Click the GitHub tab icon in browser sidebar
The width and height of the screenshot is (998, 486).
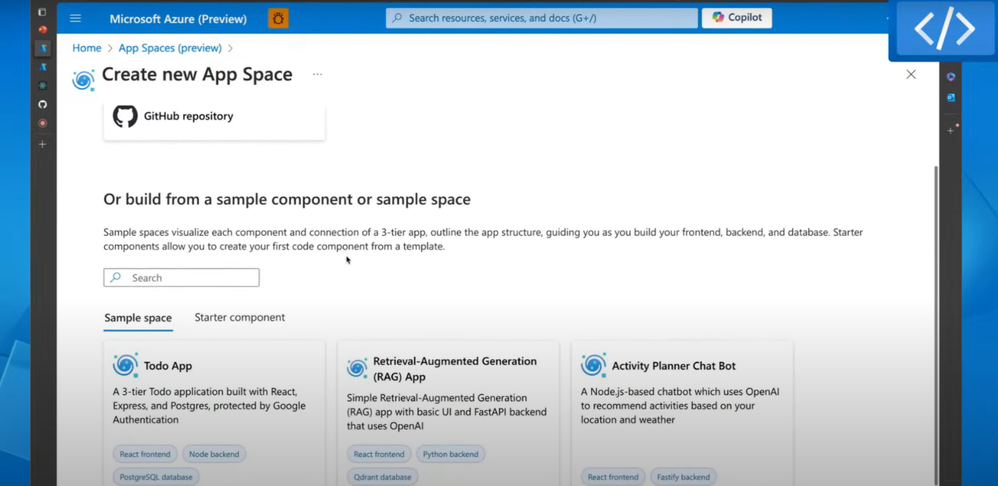[x=42, y=104]
